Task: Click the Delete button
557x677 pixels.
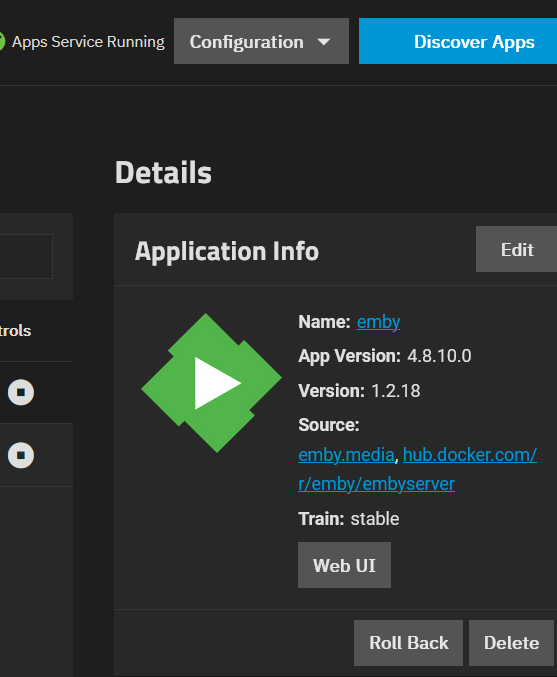Action: tap(511, 643)
